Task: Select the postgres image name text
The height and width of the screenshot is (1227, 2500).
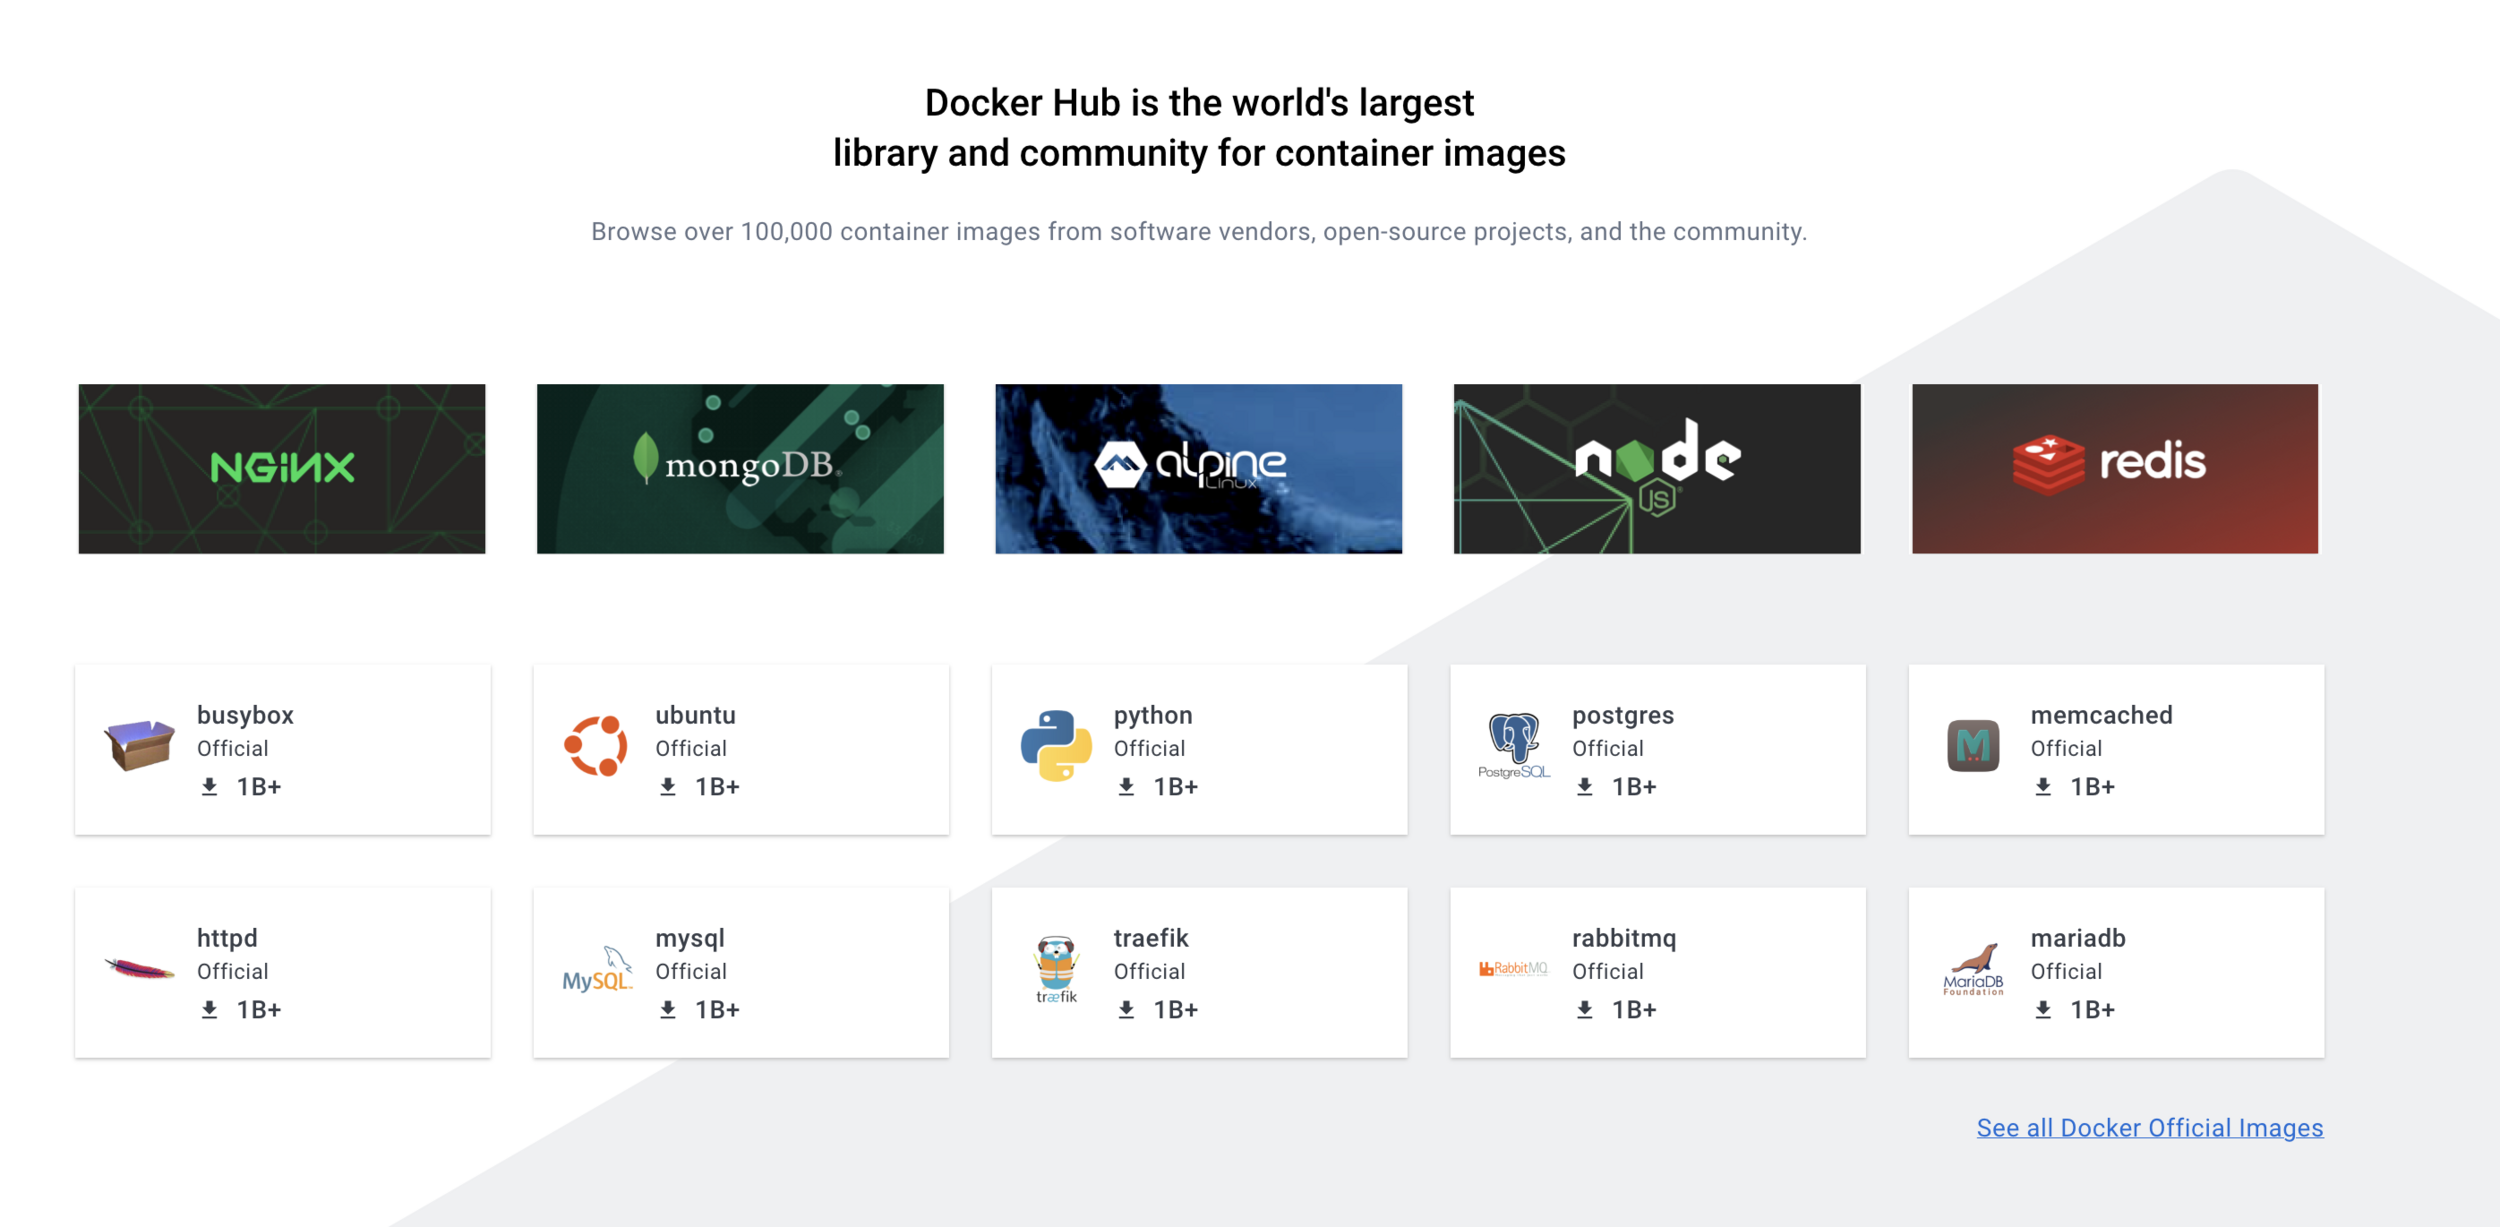Action: (1622, 715)
